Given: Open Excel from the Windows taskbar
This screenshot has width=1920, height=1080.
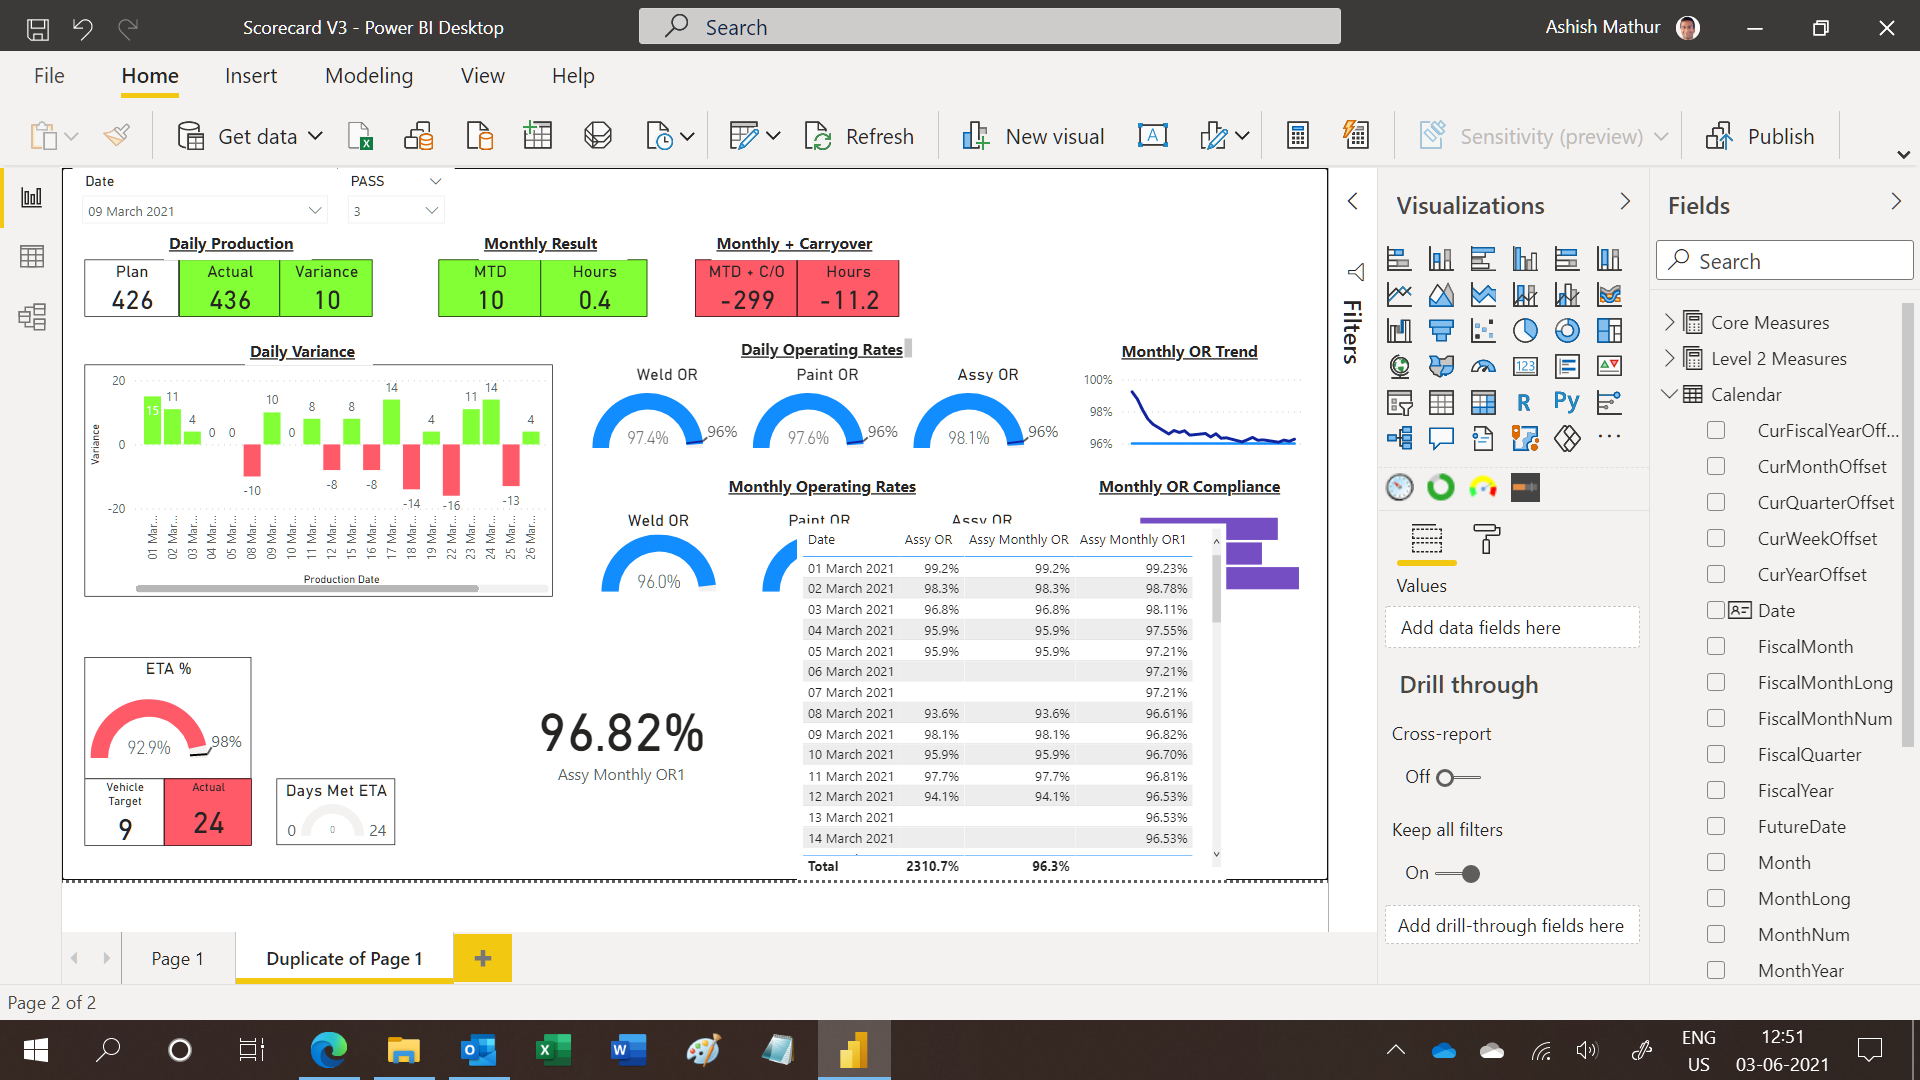Looking at the screenshot, I should 553,1050.
